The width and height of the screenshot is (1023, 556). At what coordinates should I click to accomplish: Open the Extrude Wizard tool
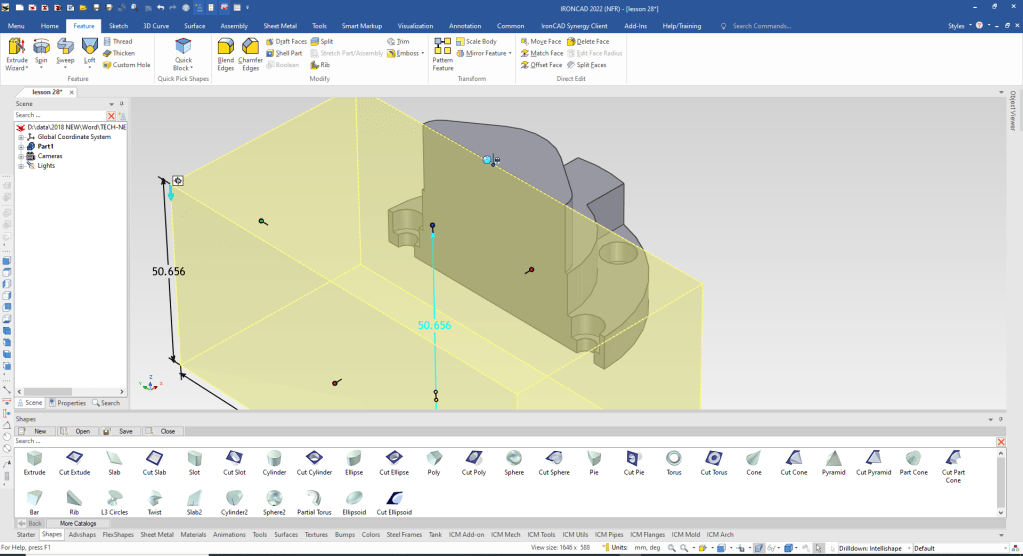click(17, 53)
